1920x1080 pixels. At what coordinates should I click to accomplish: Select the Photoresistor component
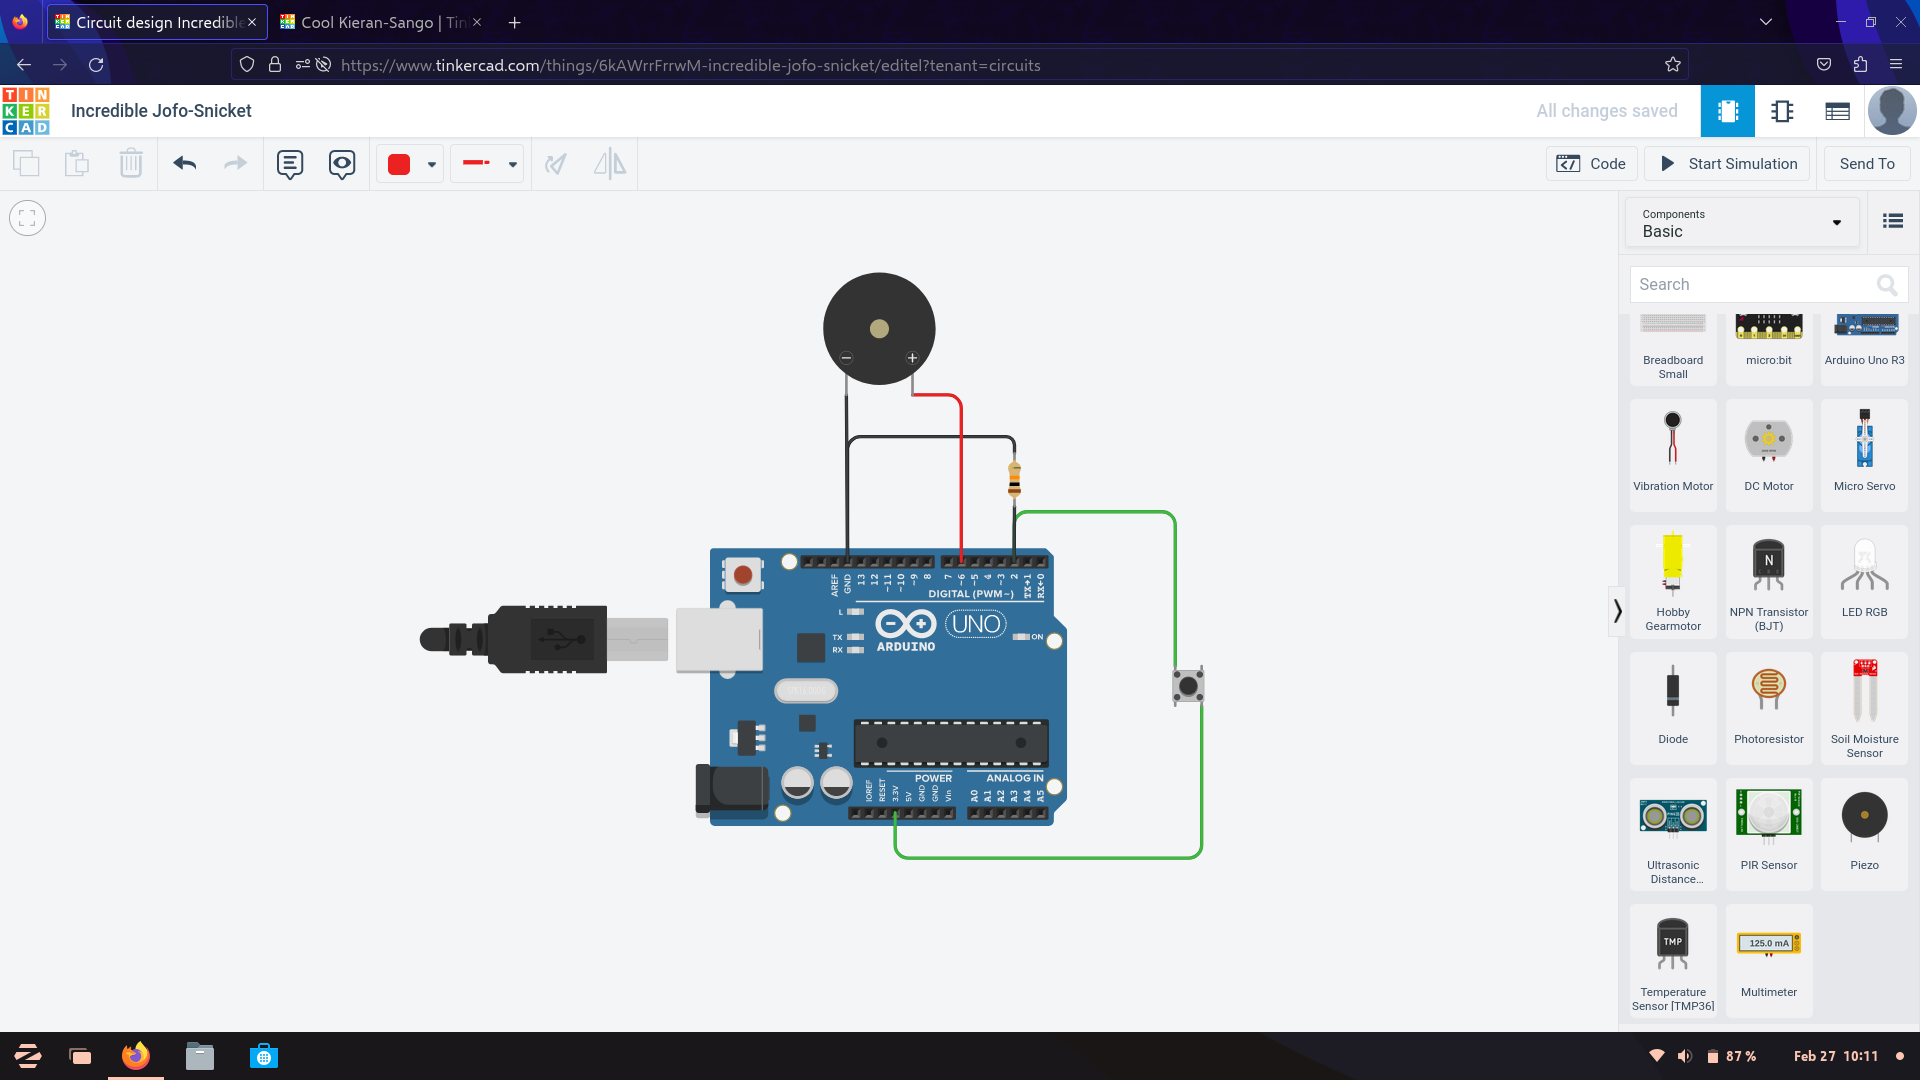tap(1768, 708)
